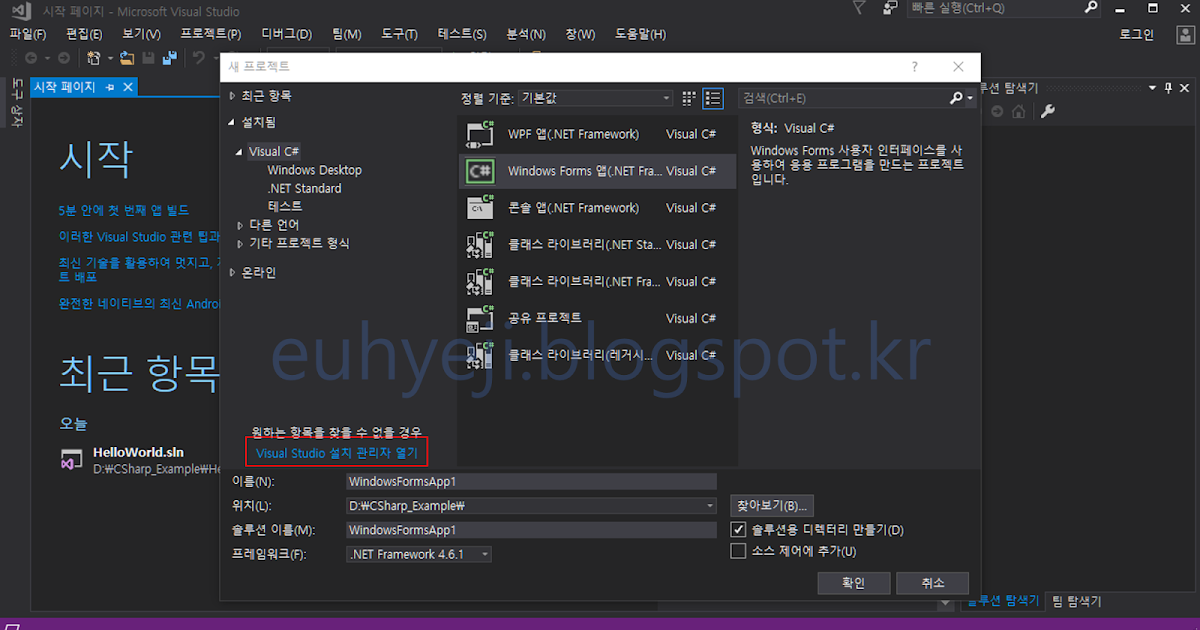Viewport: 1200px width, 630px height.
Task: Select Windows Desktop under Visual C#
Action: click(314, 170)
